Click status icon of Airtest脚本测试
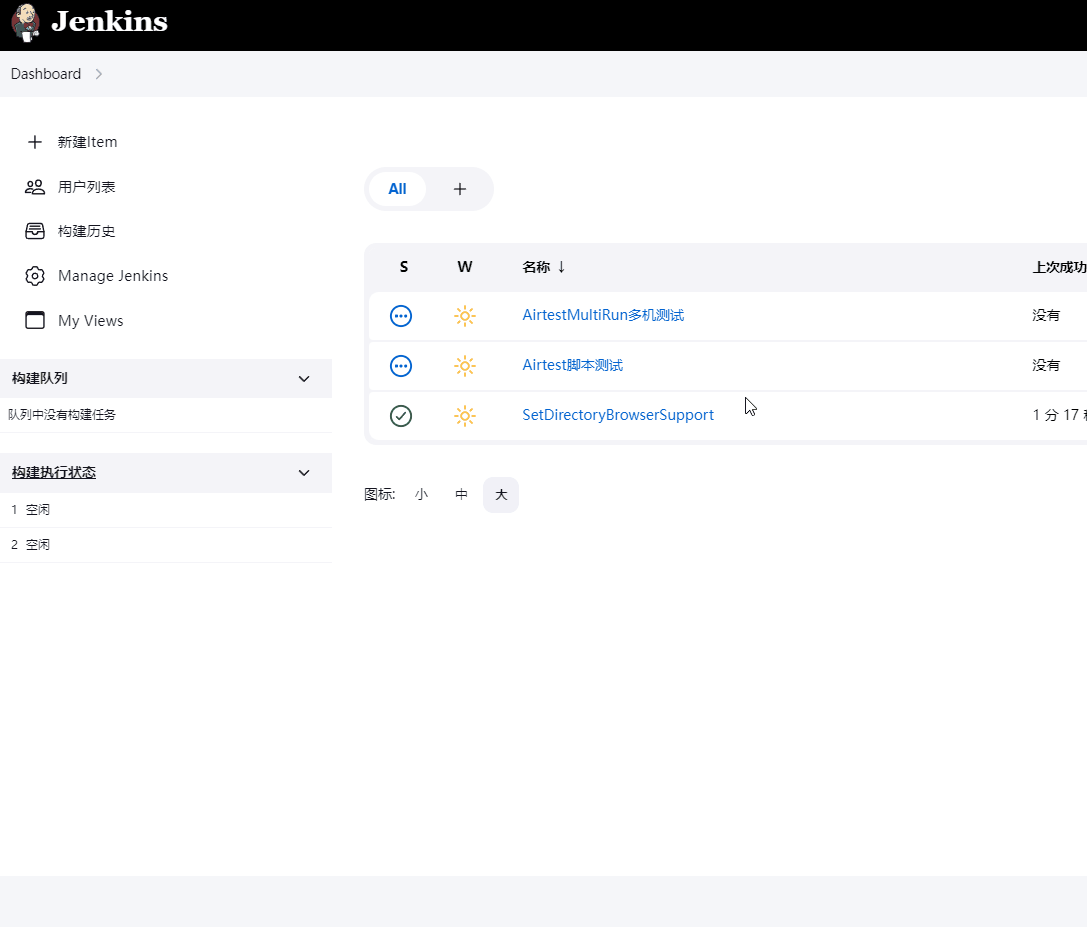This screenshot has width=1087, height=927. (401, 366)
